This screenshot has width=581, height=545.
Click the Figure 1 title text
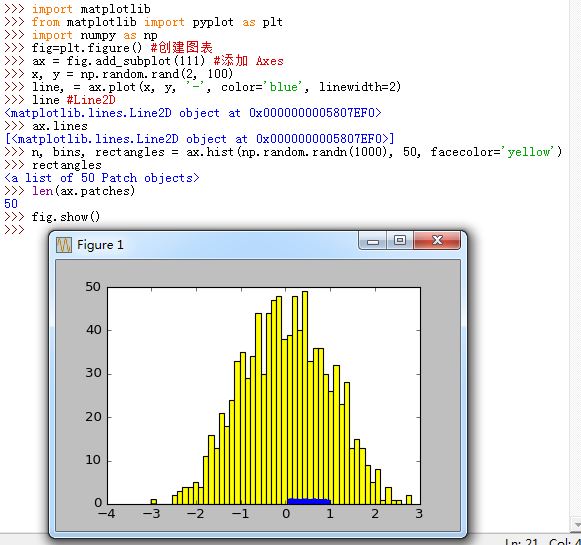[100, 245]
